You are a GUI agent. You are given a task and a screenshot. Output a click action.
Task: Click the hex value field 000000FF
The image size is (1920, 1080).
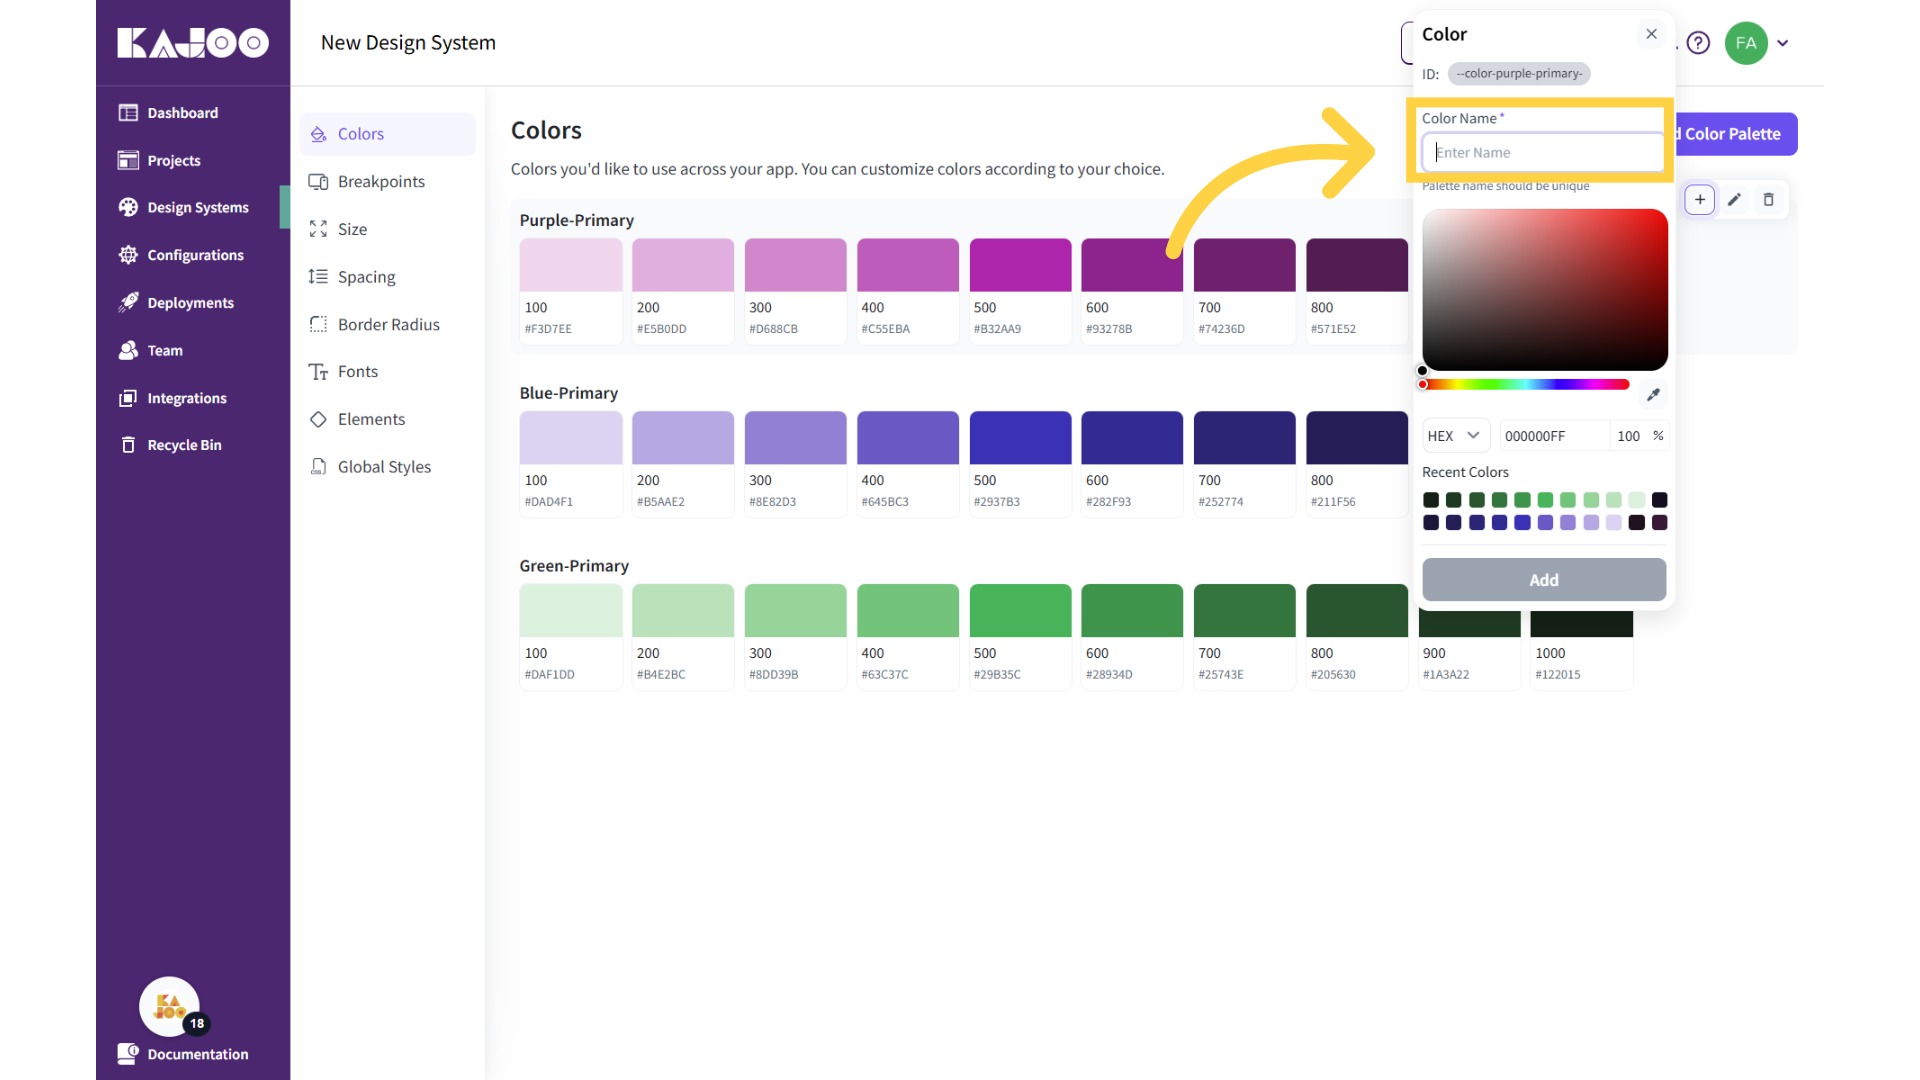pyautogui.click(x=1553, y=436)
